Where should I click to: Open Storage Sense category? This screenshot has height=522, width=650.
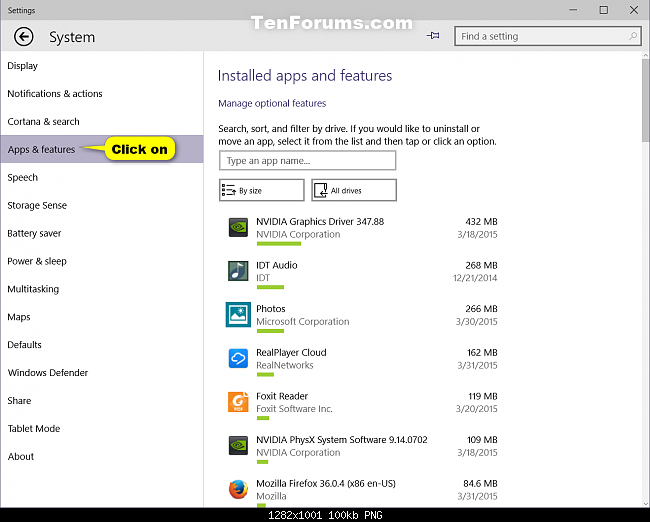102,205
